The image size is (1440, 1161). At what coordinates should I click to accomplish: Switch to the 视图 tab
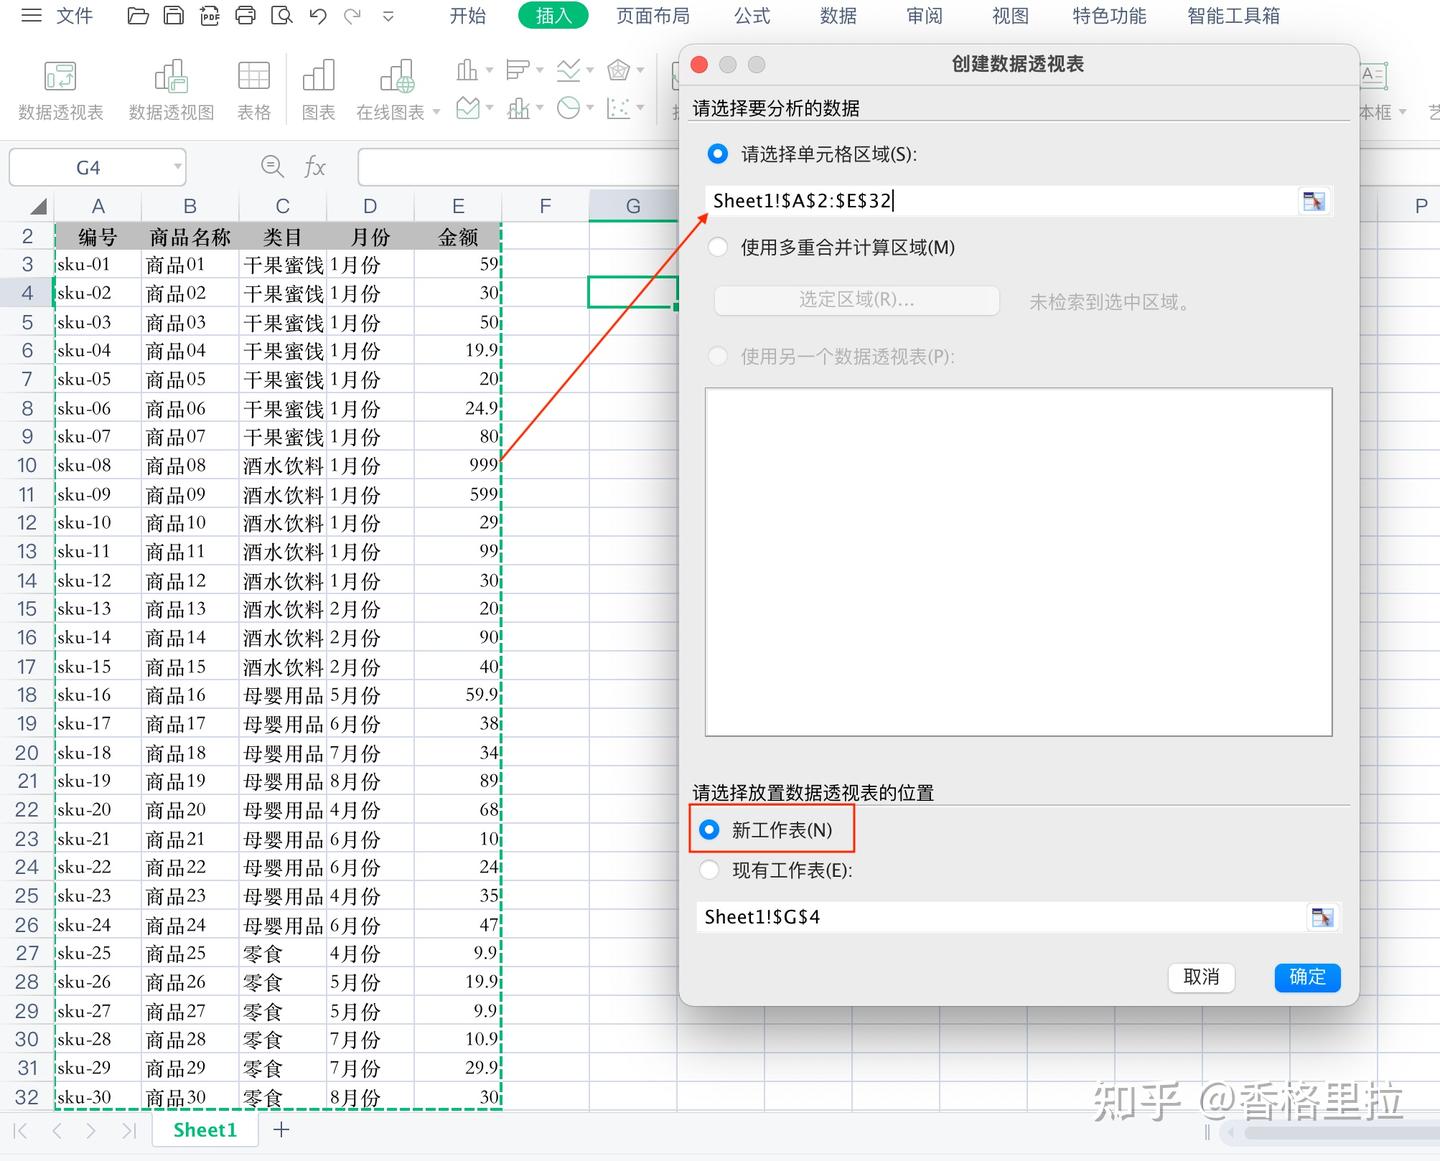pos(1010,16)
